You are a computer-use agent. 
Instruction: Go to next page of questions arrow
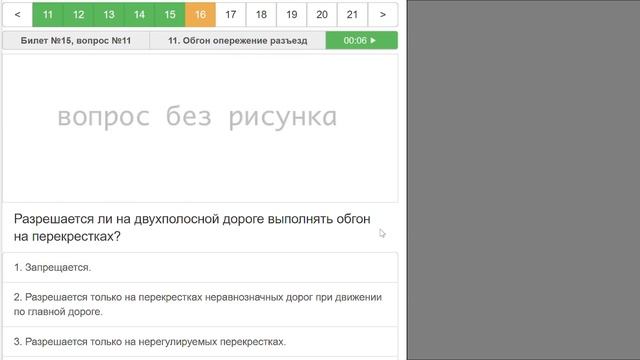point(383,15)
